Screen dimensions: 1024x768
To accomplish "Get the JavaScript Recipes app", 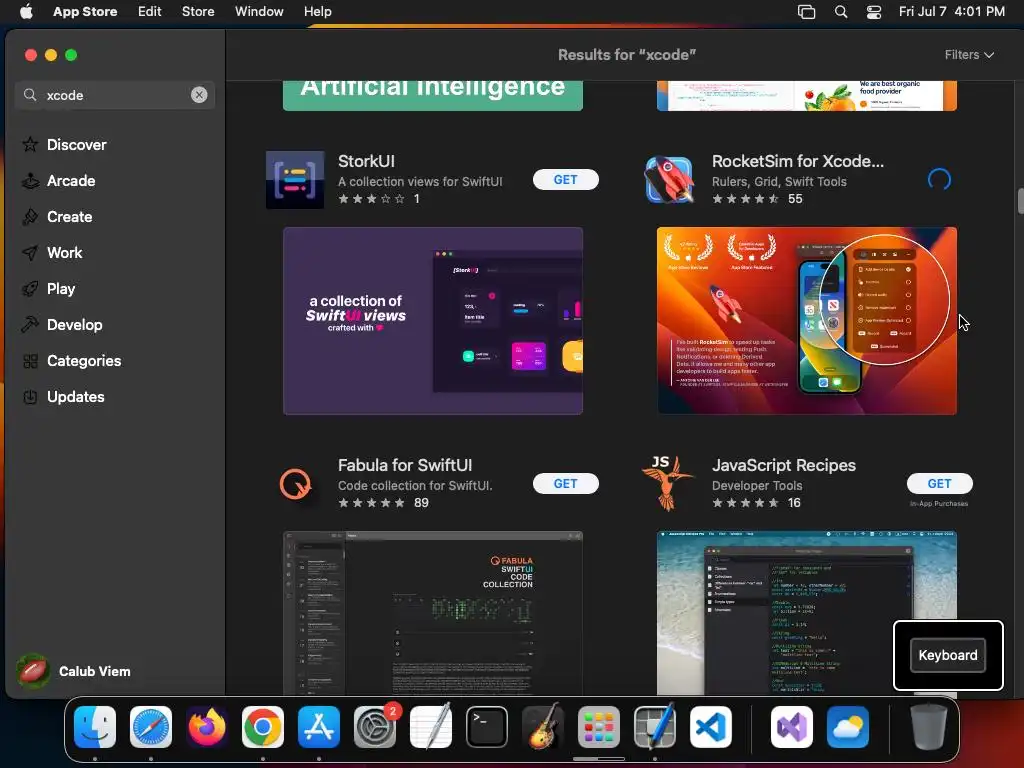I will click(939, 483).
